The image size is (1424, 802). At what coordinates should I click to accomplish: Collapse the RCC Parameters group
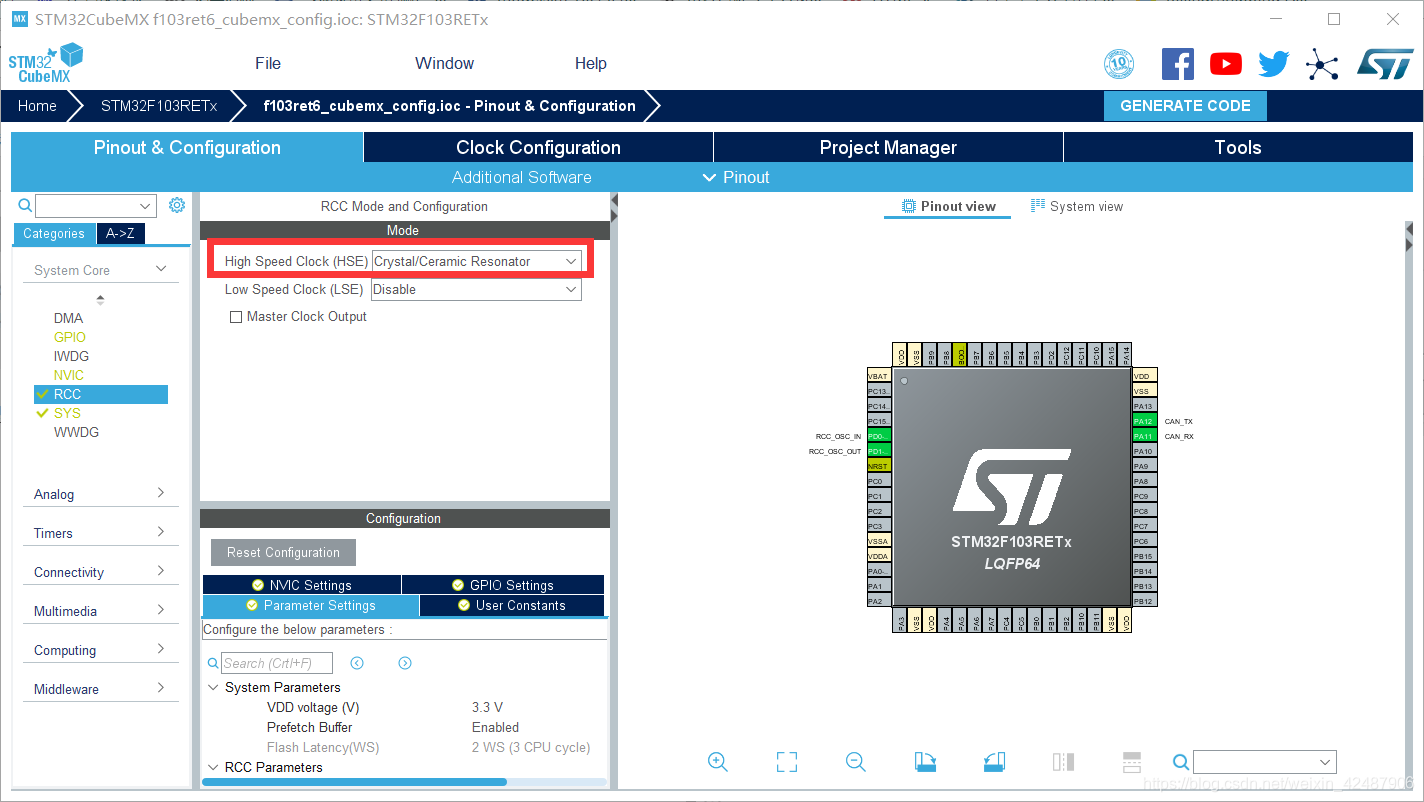pos(213,767)
